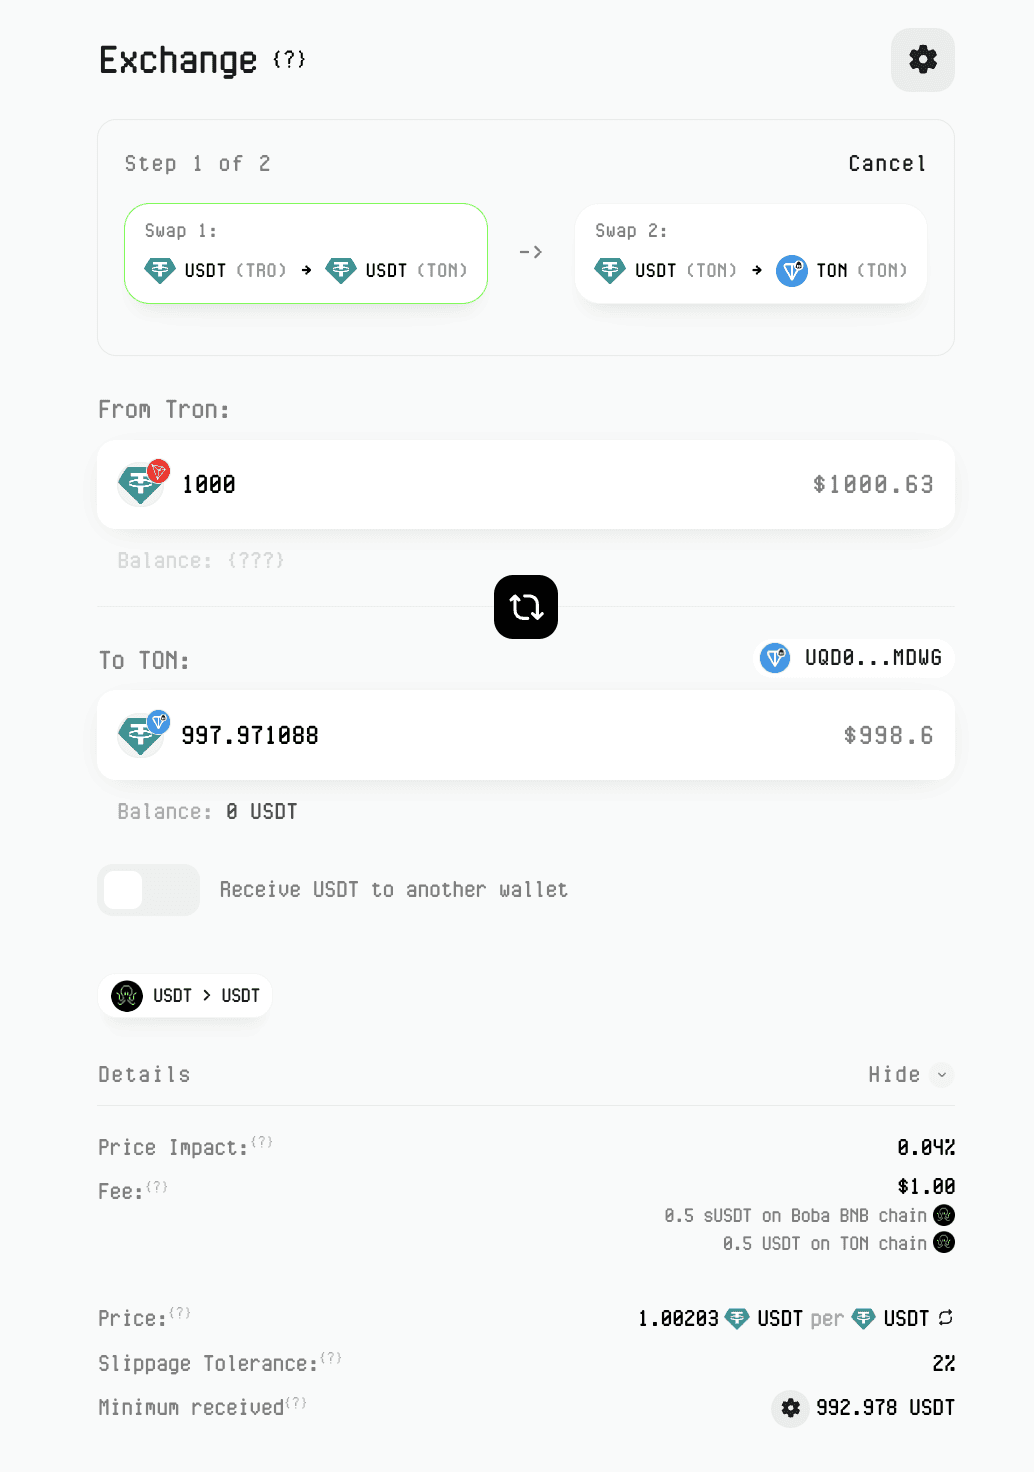Open the Slippage Tolerance help tooltip
This screenshot has width=1034, height=1472.
point(331,1357)
